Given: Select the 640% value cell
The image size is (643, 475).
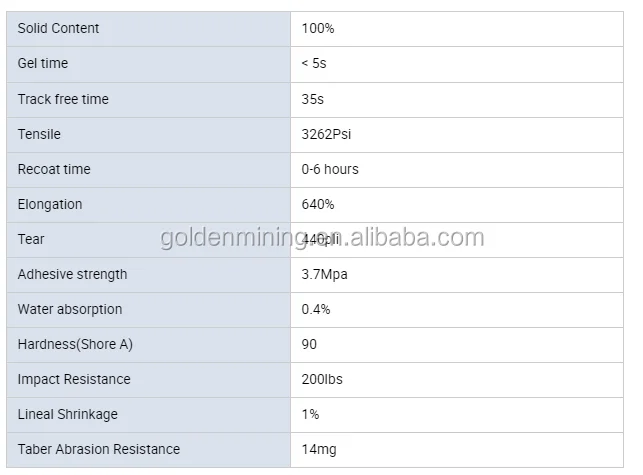Looking at the screenshot, I should pyautogui.click(x=318, y=204).
